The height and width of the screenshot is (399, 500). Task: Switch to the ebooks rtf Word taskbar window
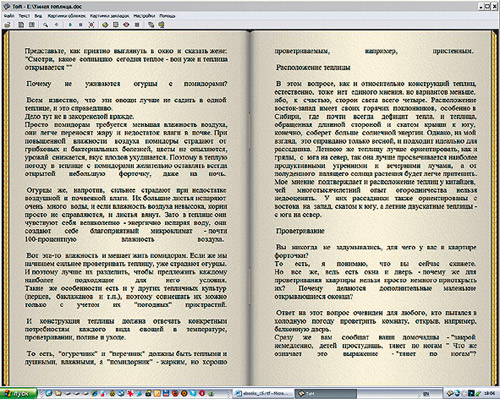pos(263,394)
